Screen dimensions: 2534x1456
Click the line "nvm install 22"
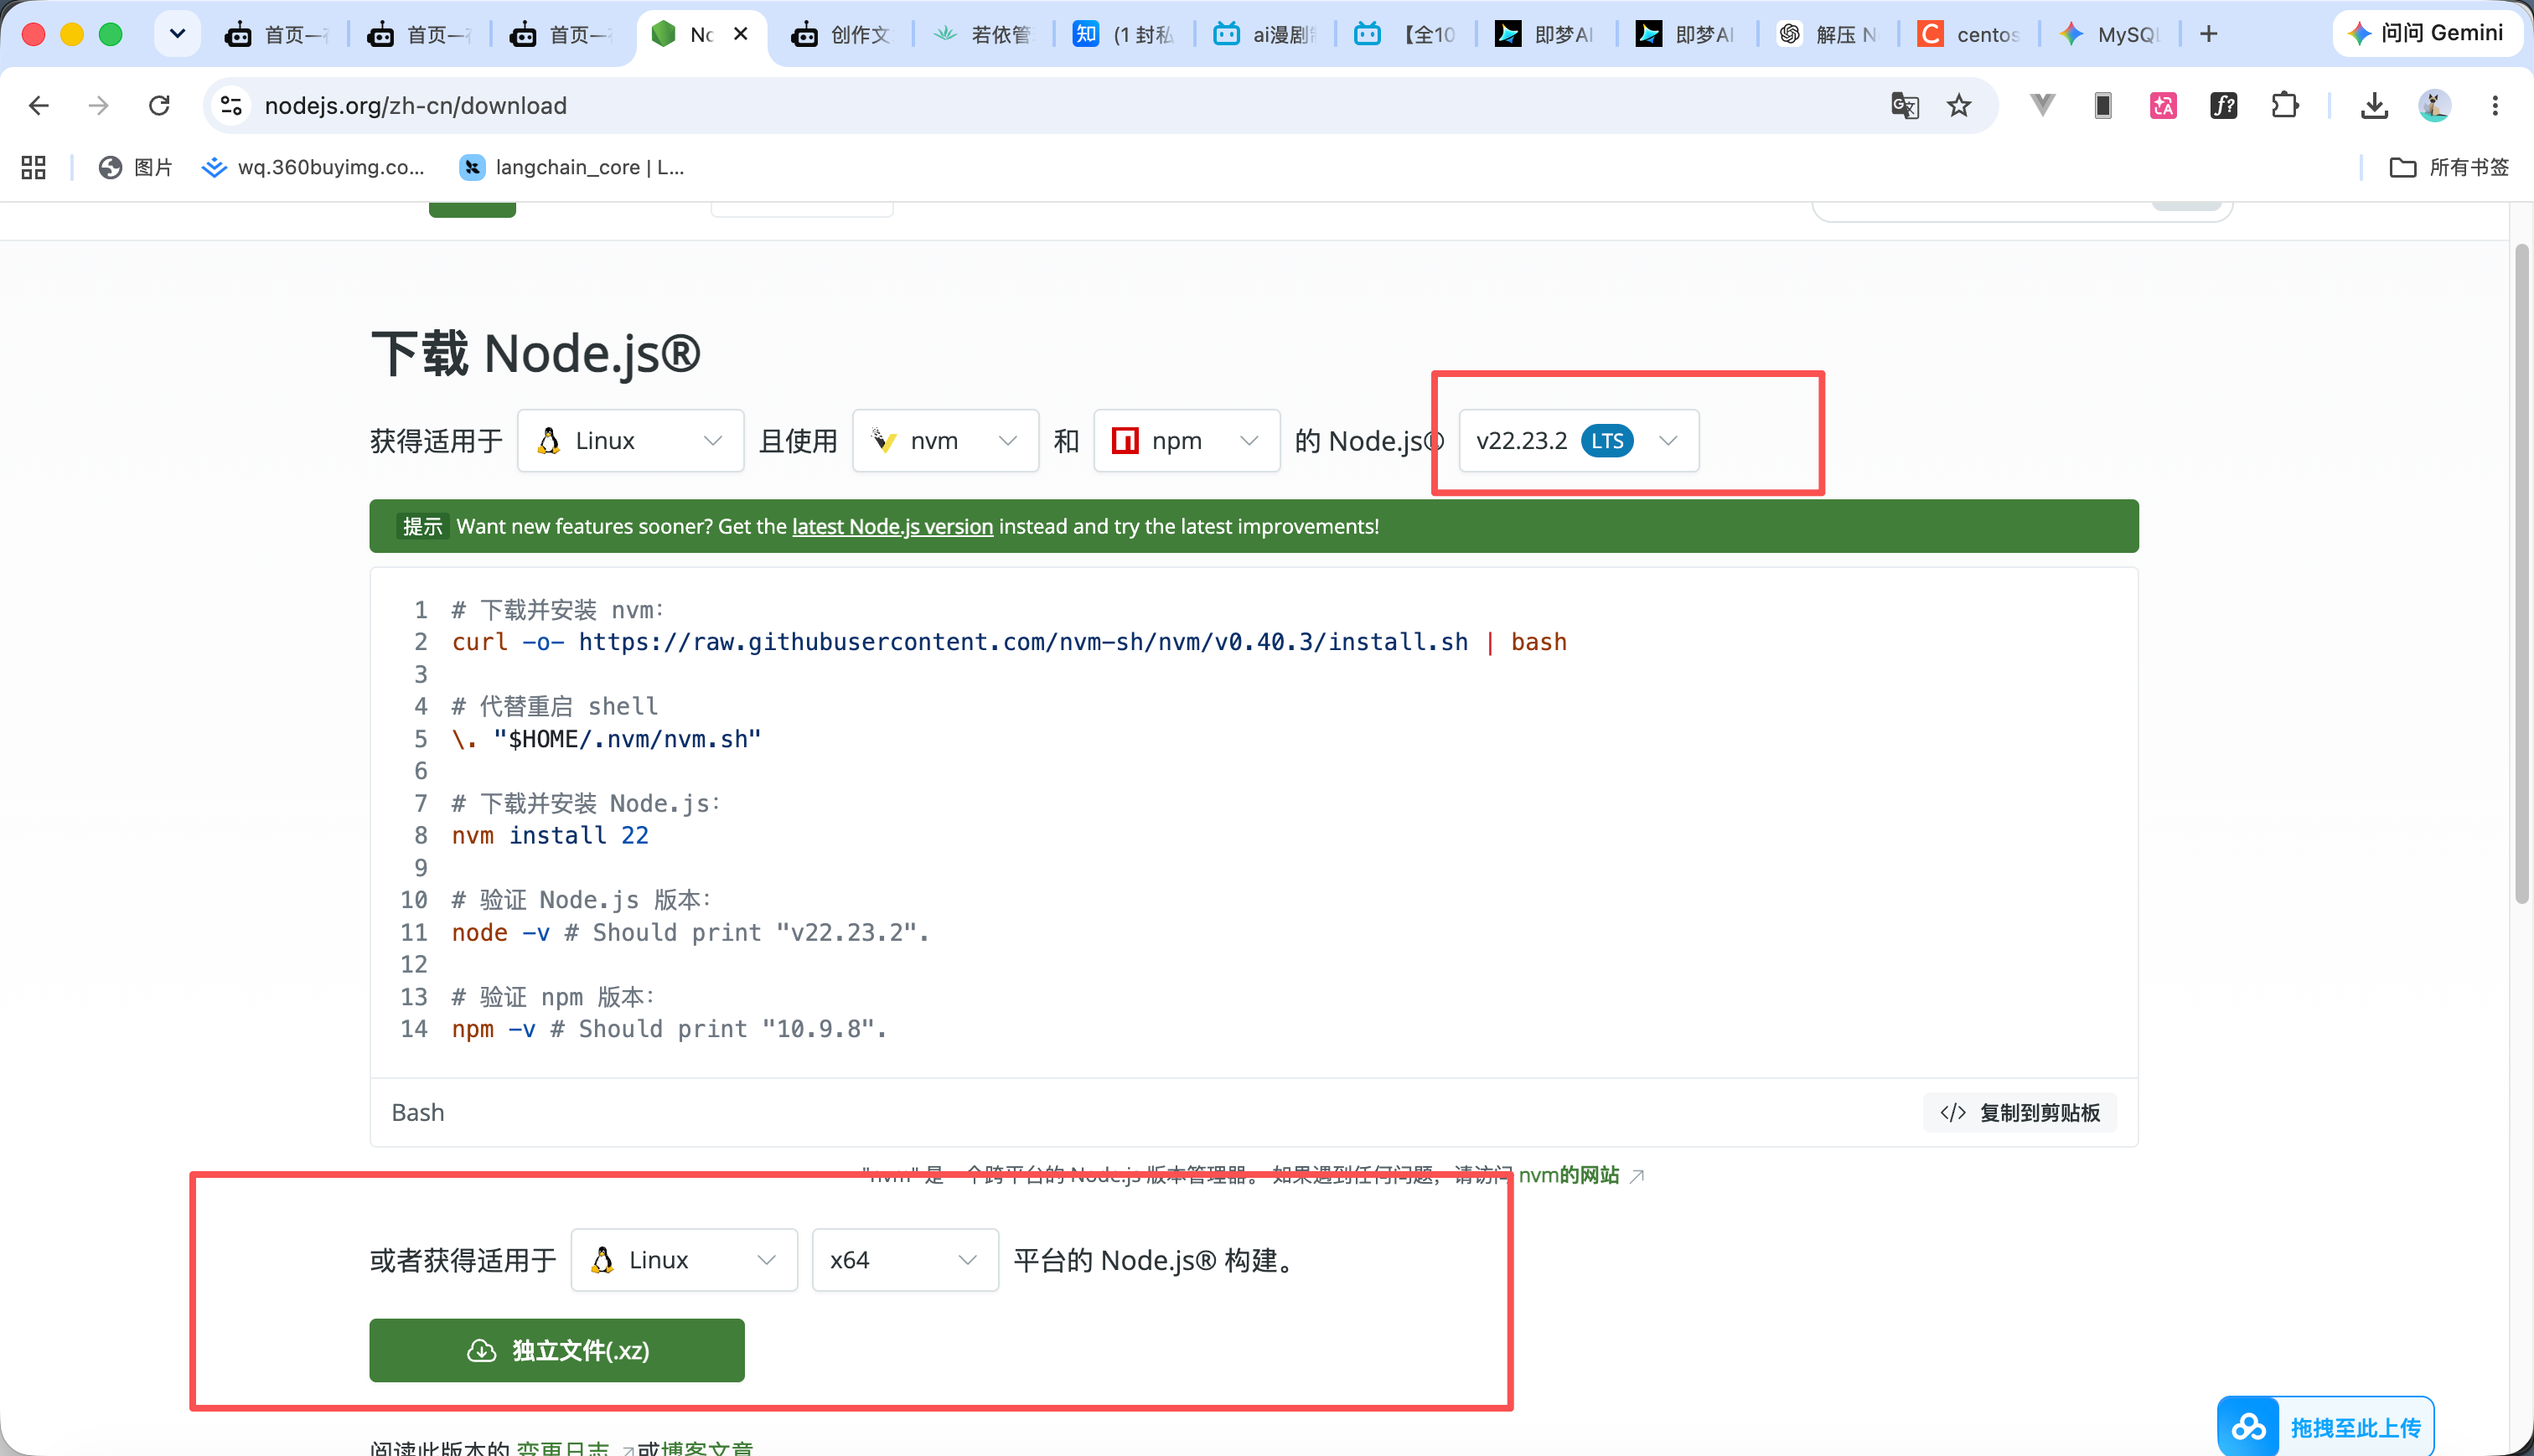(x=550, y=835)
